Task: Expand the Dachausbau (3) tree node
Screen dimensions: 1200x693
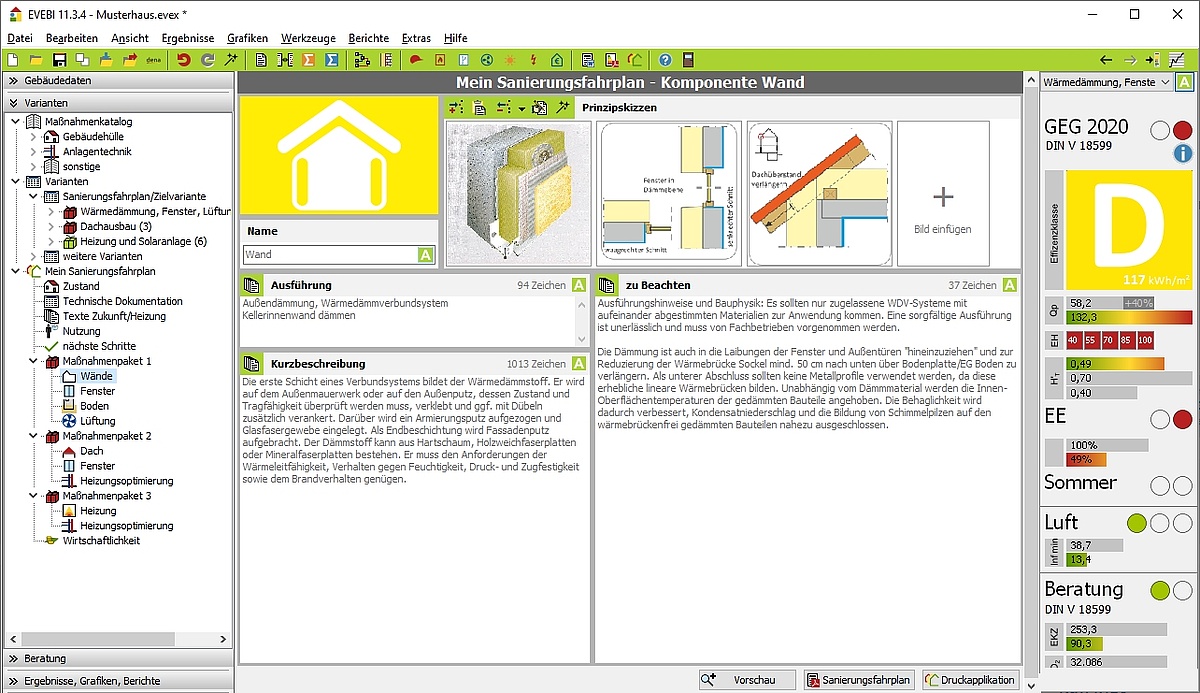Action: point(51,227)
